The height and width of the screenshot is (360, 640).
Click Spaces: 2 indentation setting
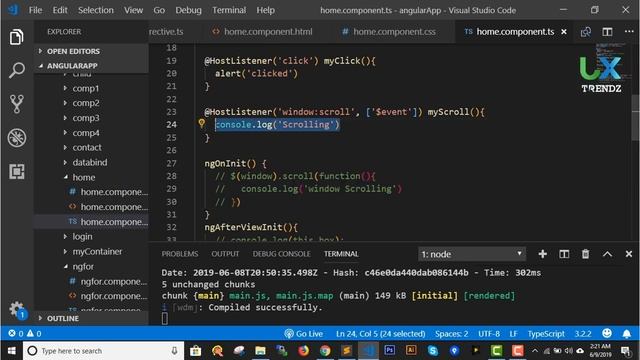pyautogui.click(x=451, y=334)
